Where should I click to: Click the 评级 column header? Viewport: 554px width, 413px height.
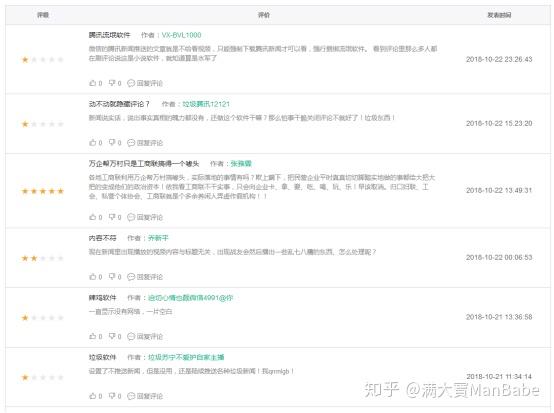pos(43,15)
